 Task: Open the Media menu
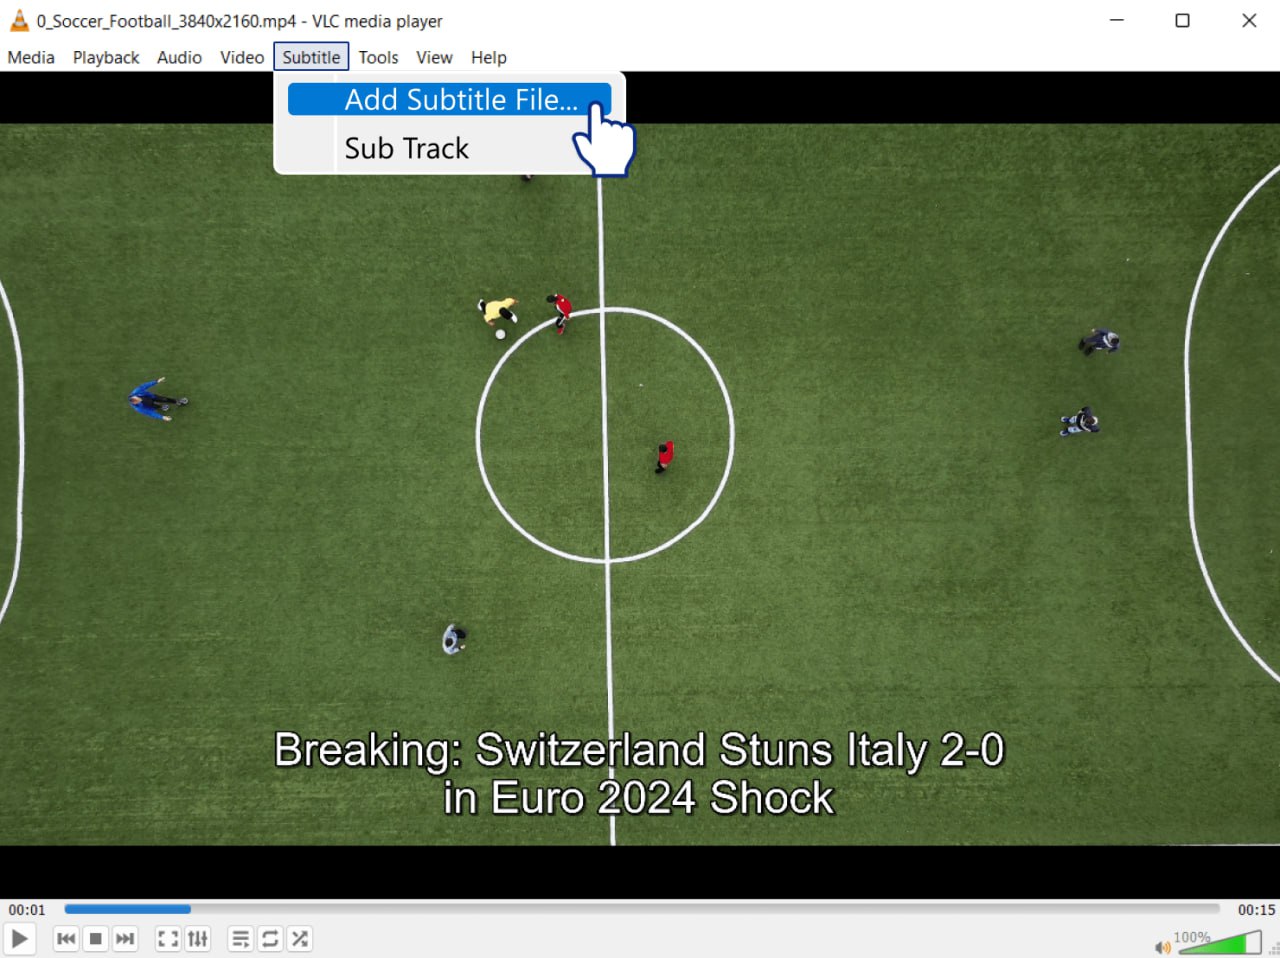(30, 57)
